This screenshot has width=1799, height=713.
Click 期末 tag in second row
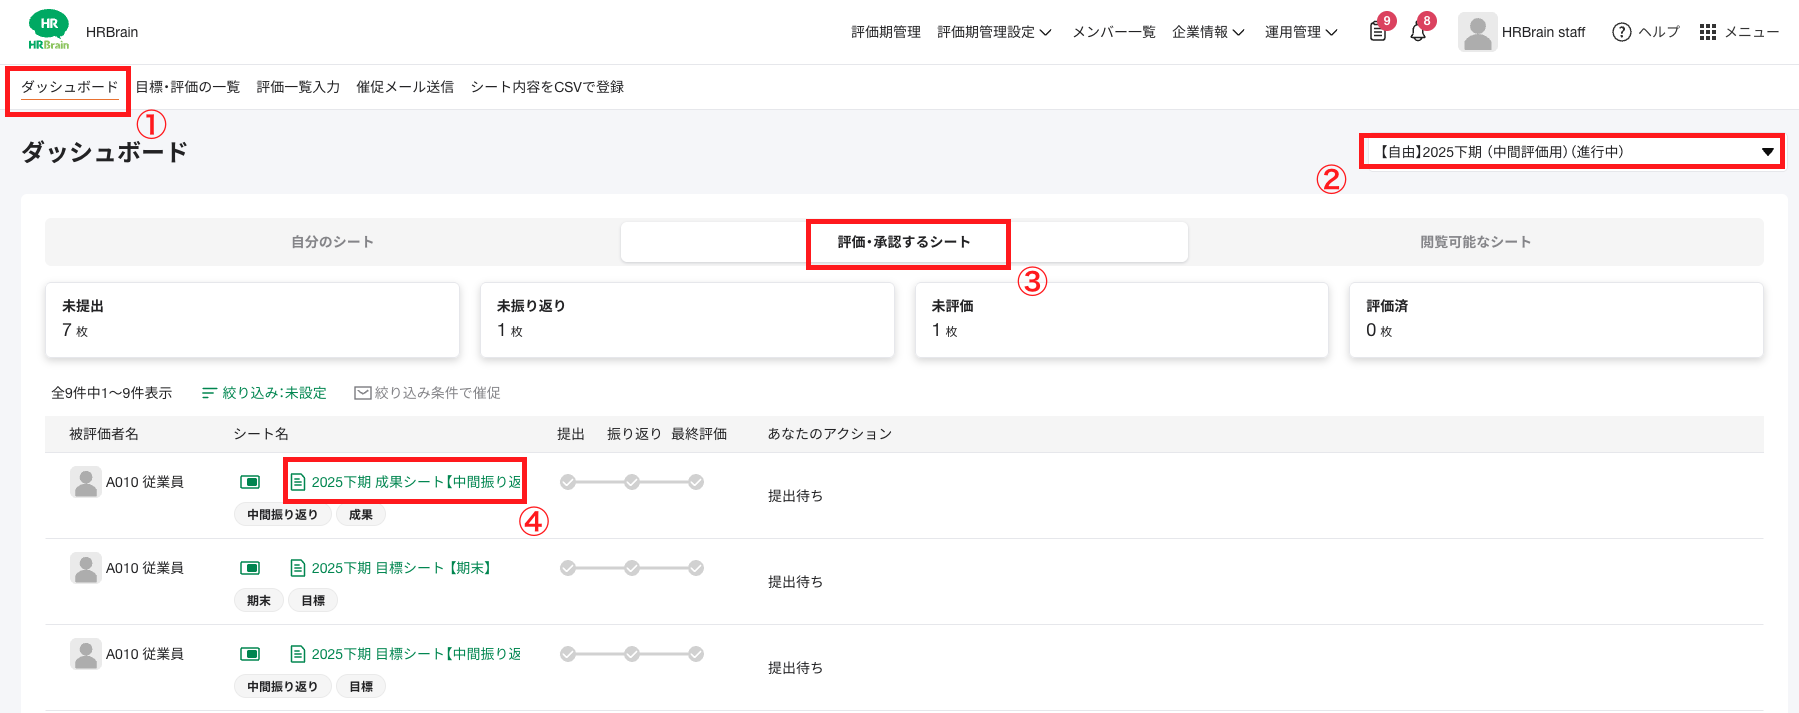coord(259,601)
